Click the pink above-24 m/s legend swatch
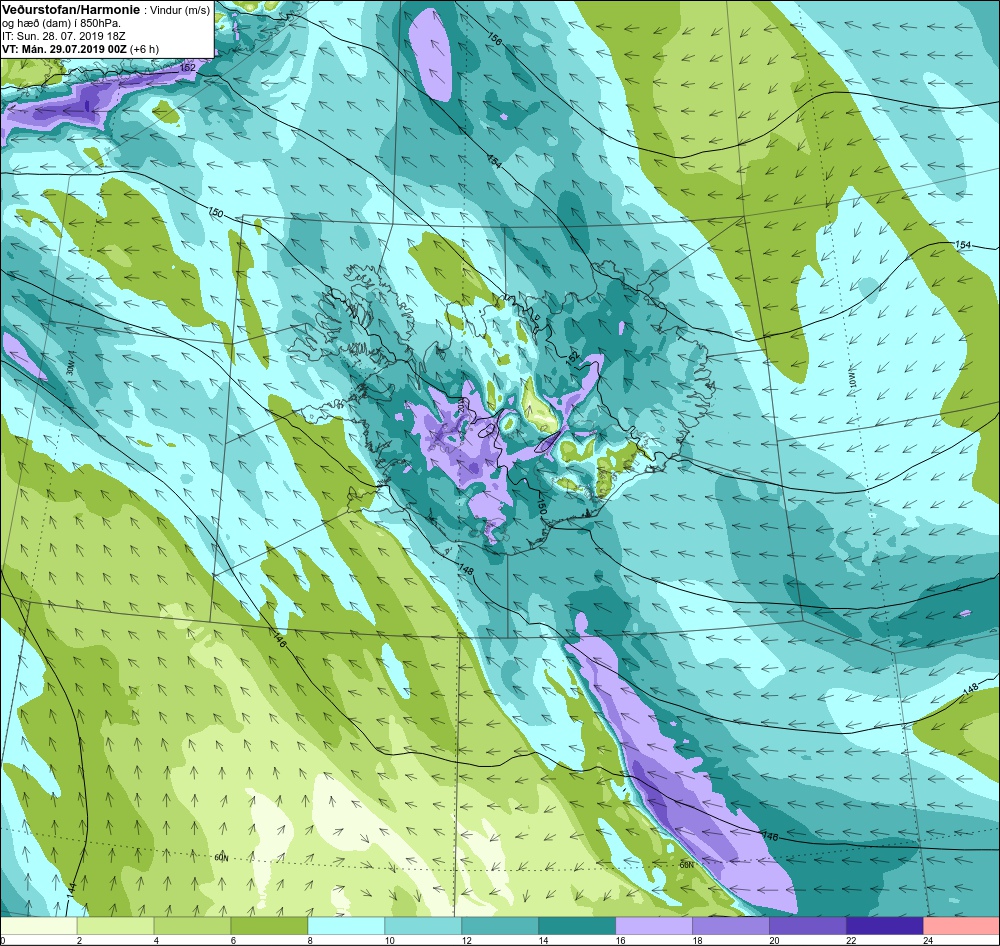The width and height of the screenshot is (1000, 946). click(x=961, y=926)
